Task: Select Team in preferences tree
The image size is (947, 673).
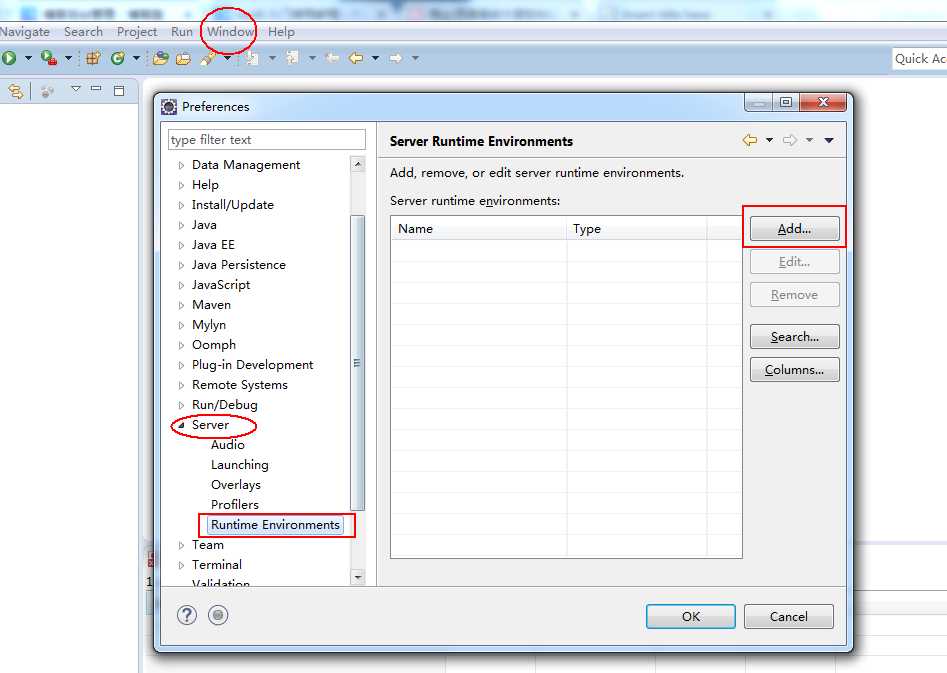Action: pos(208,545)
